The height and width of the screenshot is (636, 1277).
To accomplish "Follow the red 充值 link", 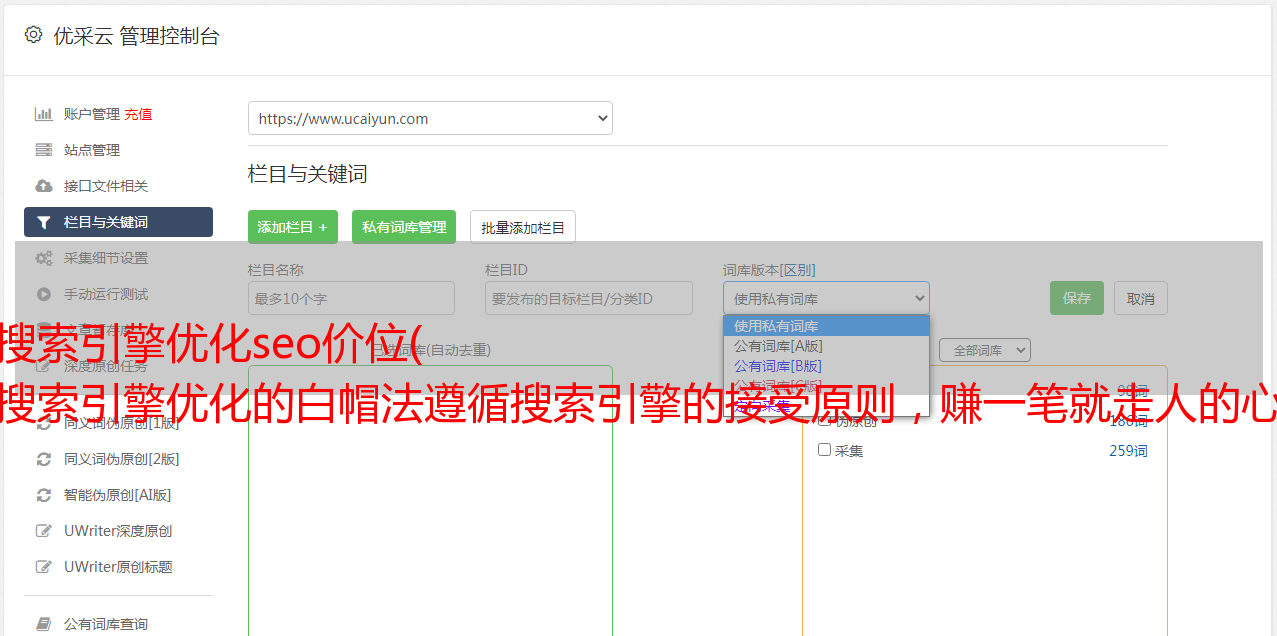I will pos(138,114).
